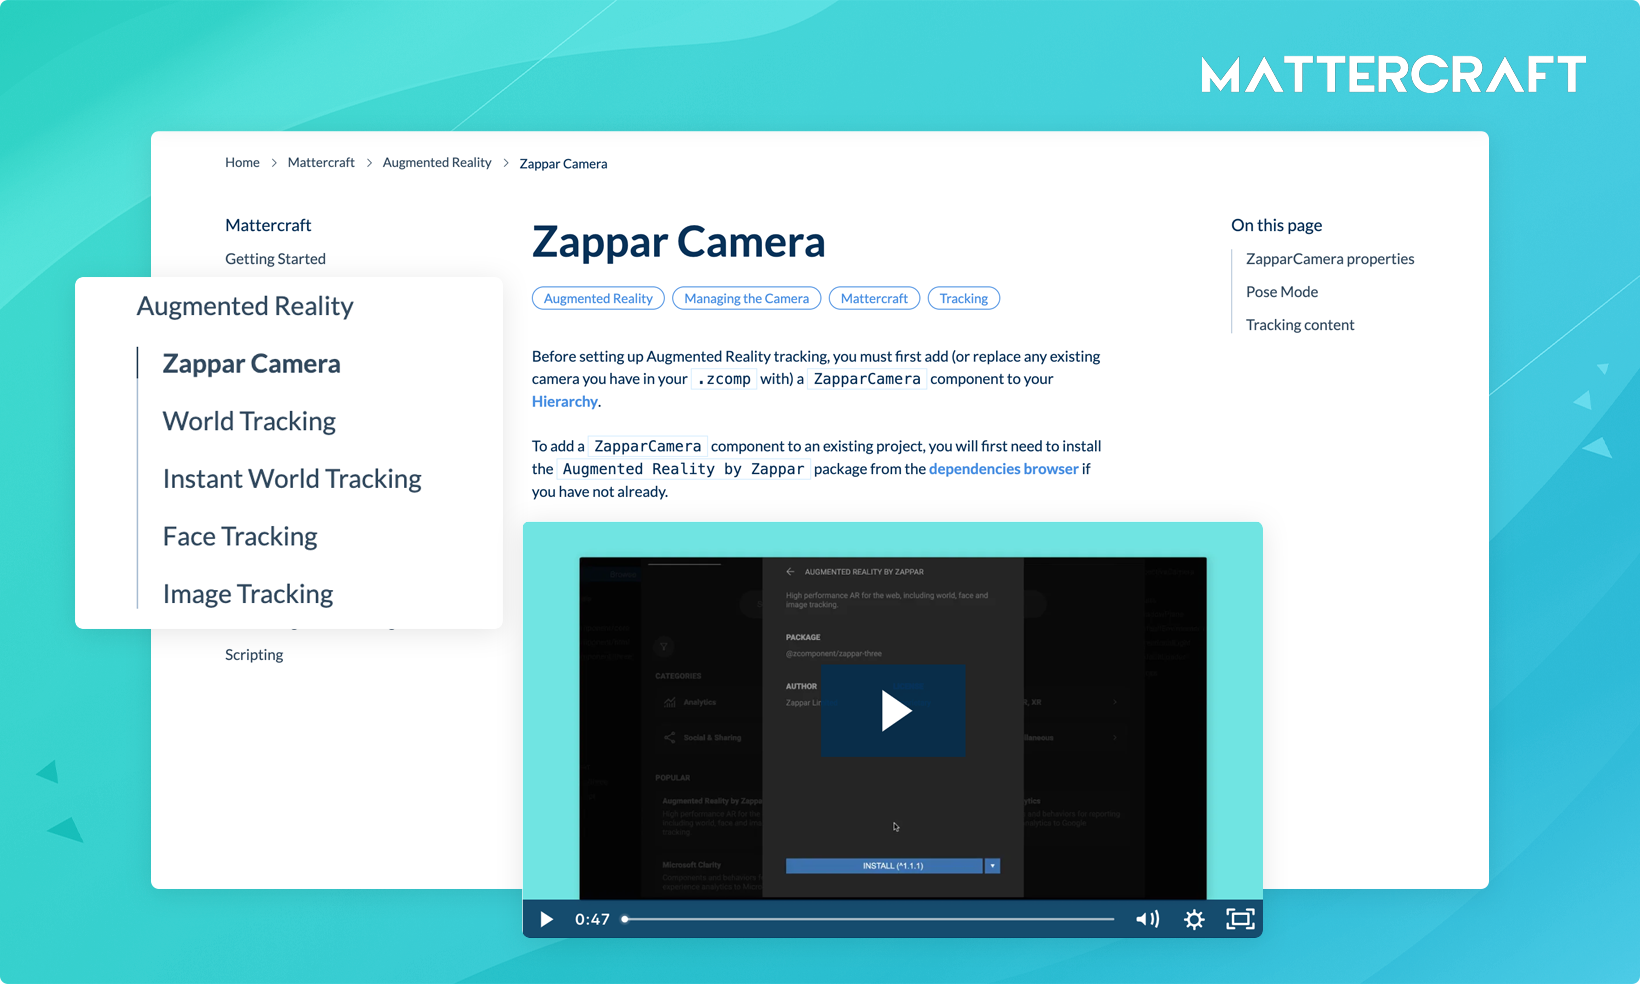Select Zappar Camera in the sidebar
Screen dimensions: 1640x984
click(252, 364)
